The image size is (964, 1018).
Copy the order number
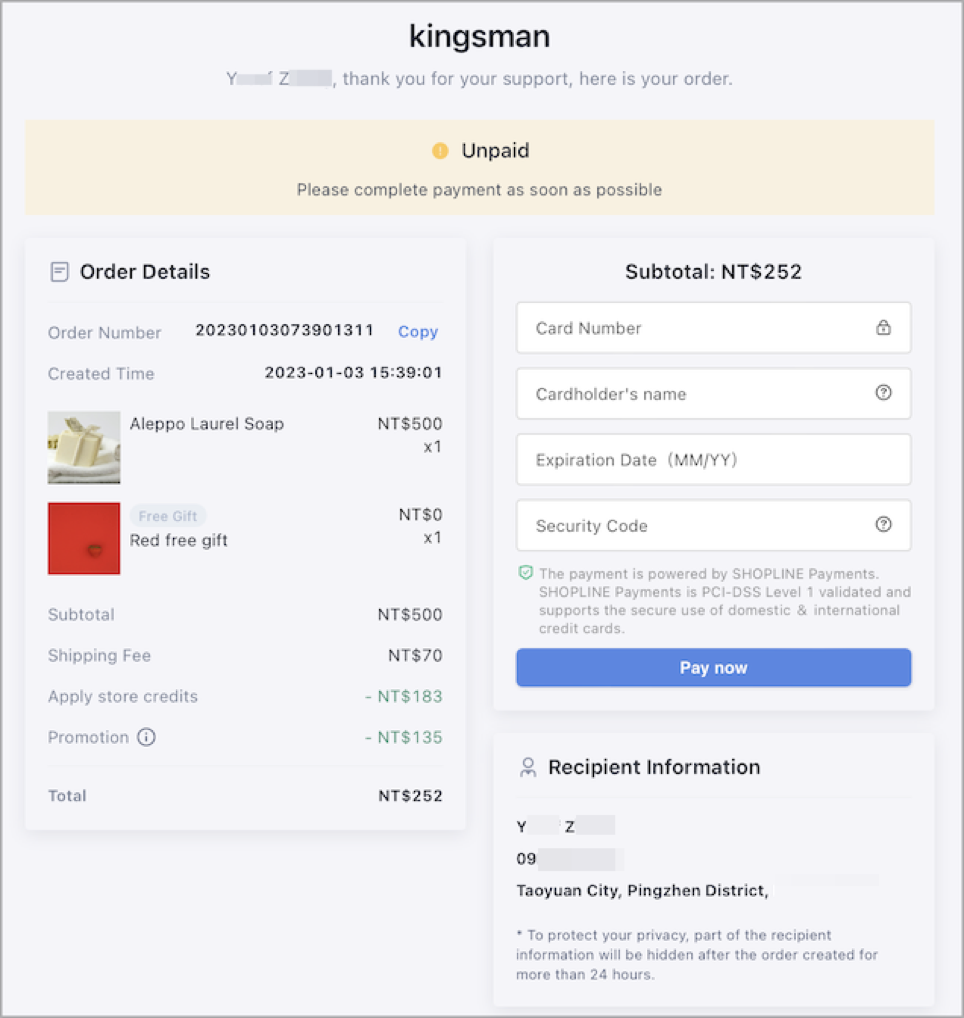(x=417, y=331)
